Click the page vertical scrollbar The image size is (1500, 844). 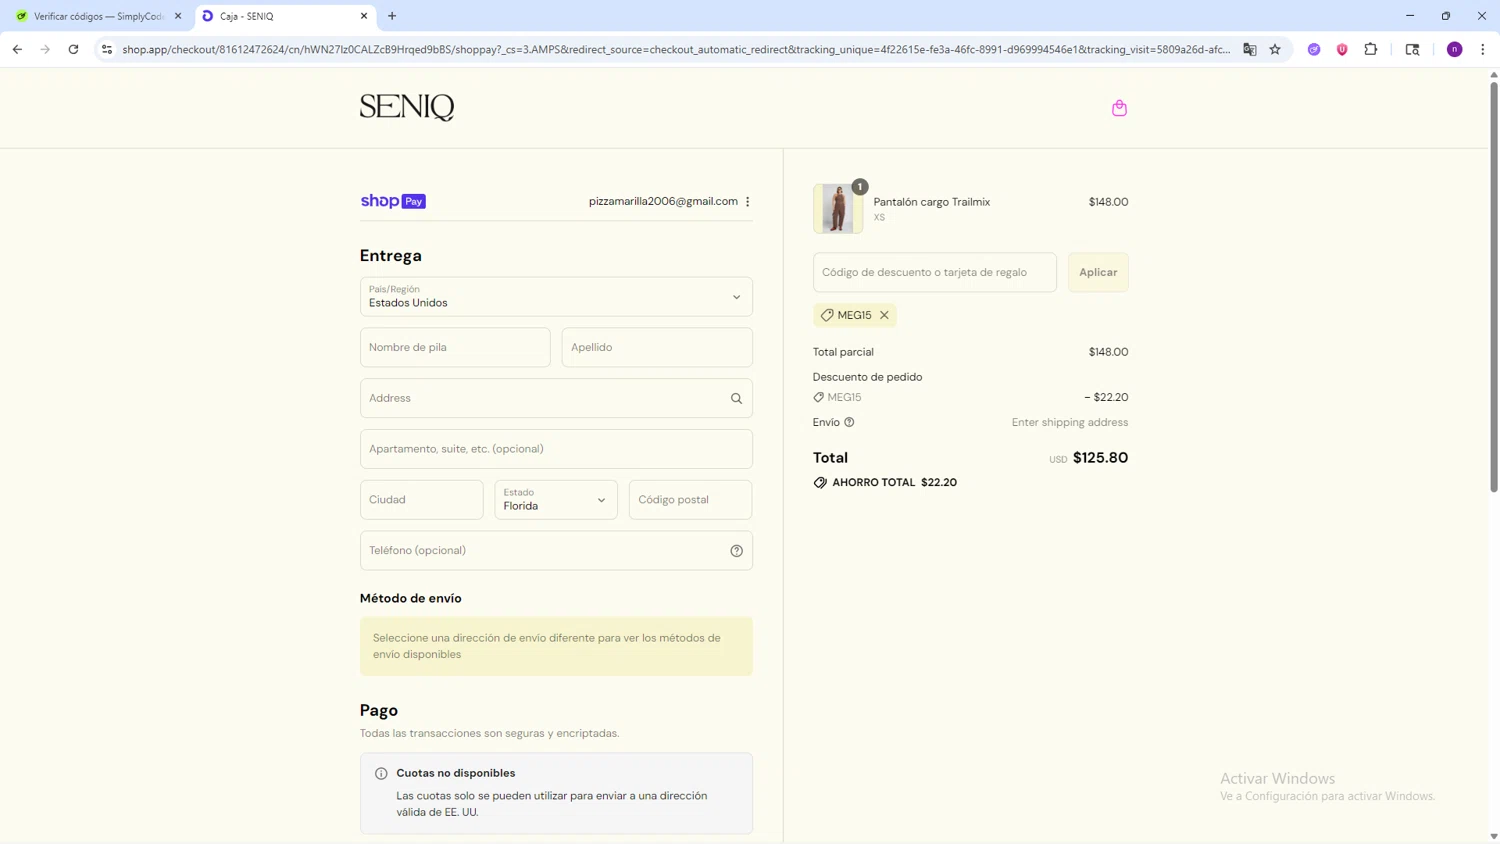[x=1494, y=286]
